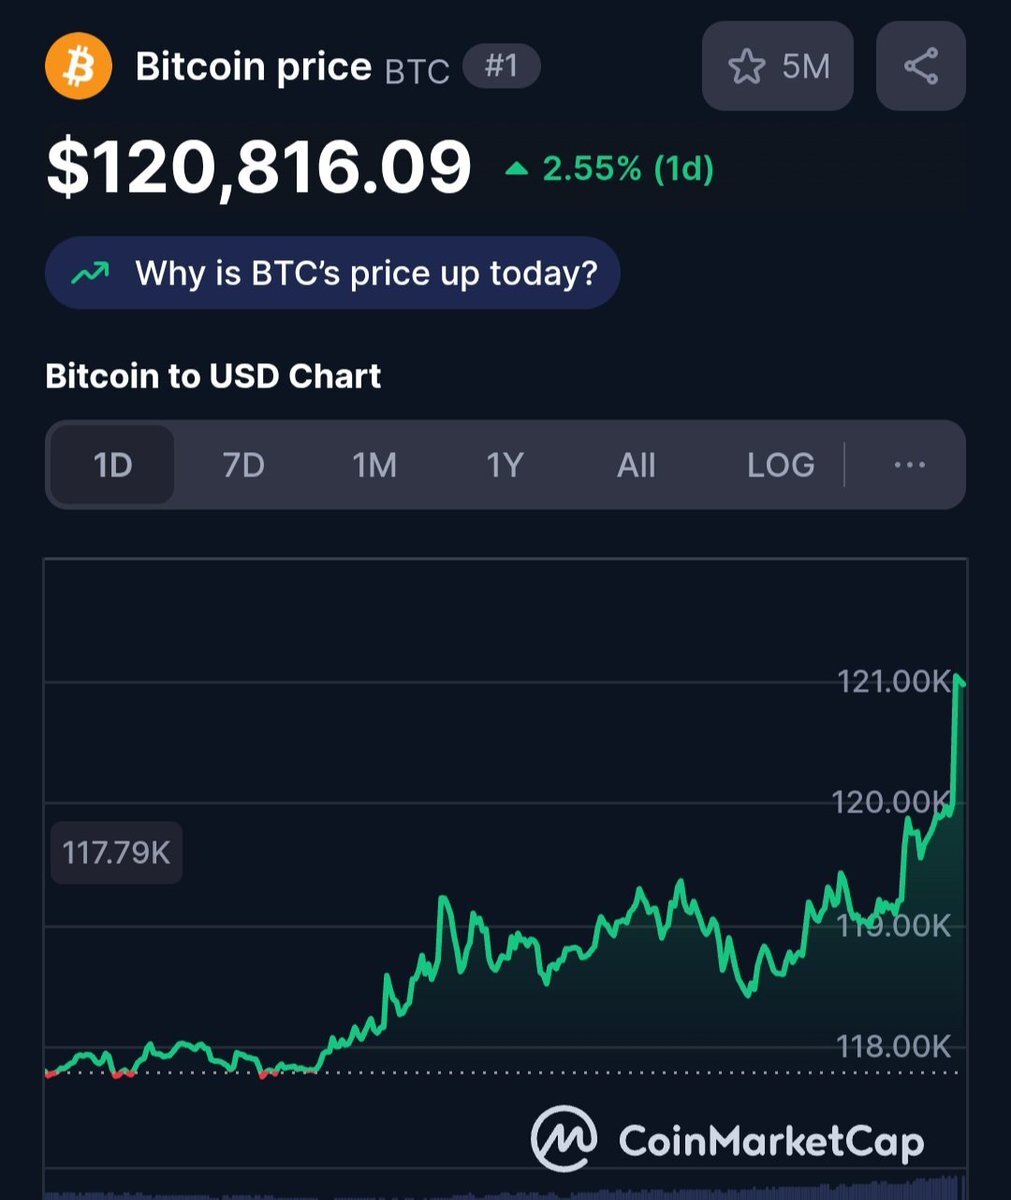The width and height of the screenshot is (1011, 1200).
Task: Tap the #1 rank badge
Action: [x=501, y=67]
